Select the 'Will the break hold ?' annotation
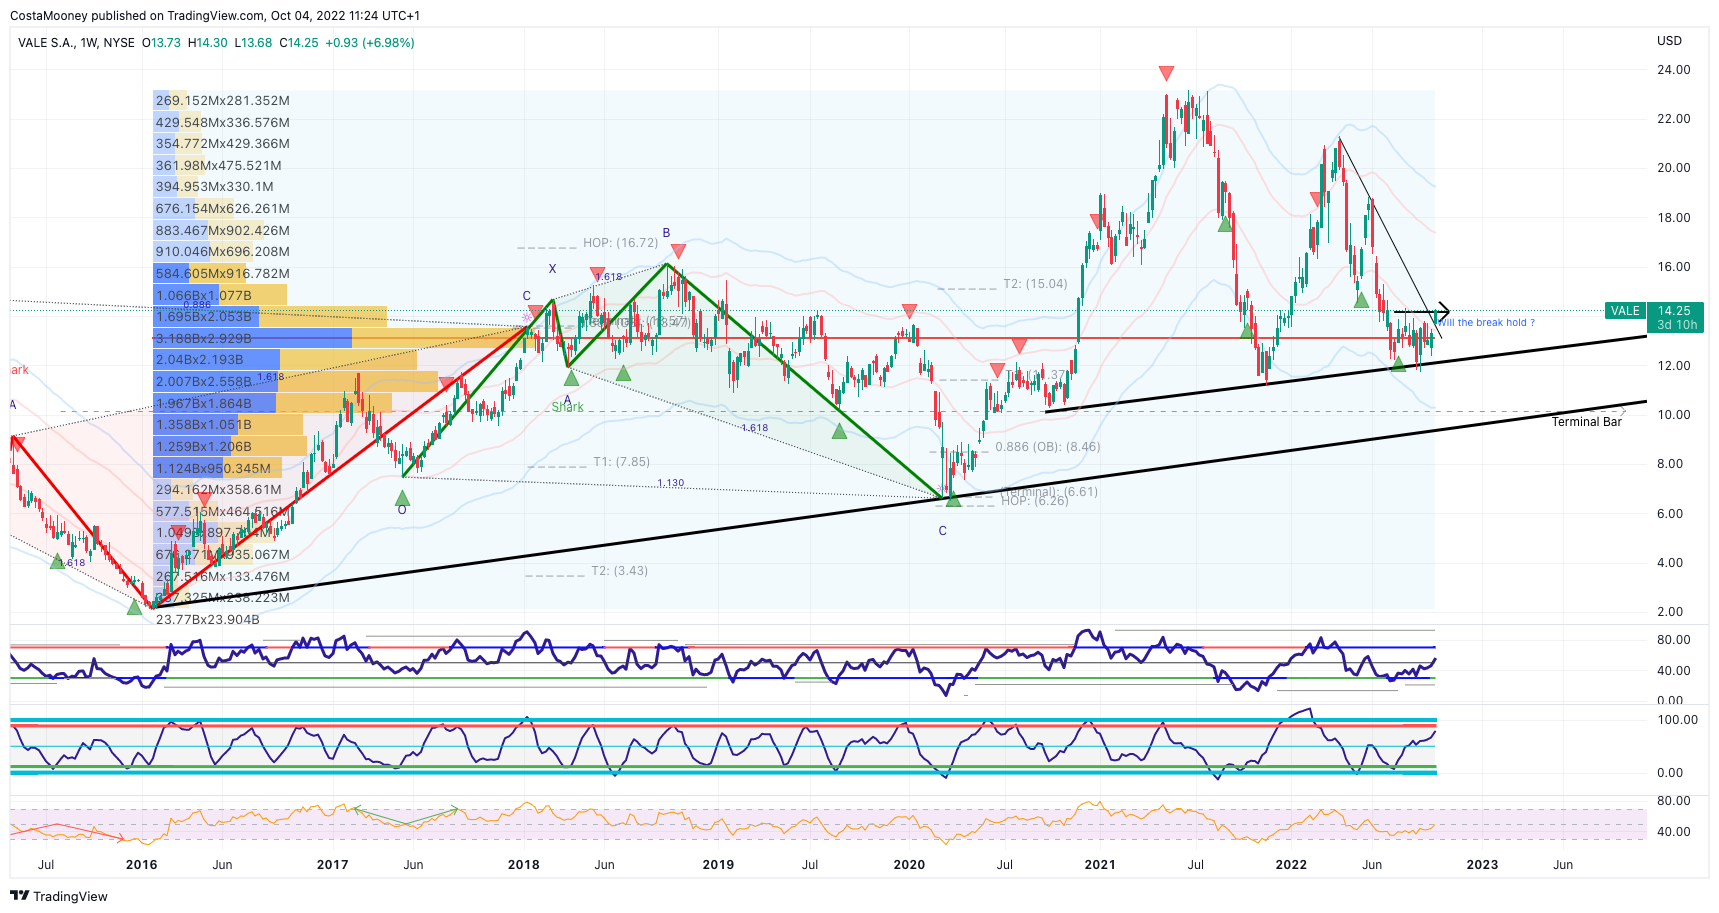Image resolution: width=1719 pixels, height=913 pixels. coord(1487,322)
